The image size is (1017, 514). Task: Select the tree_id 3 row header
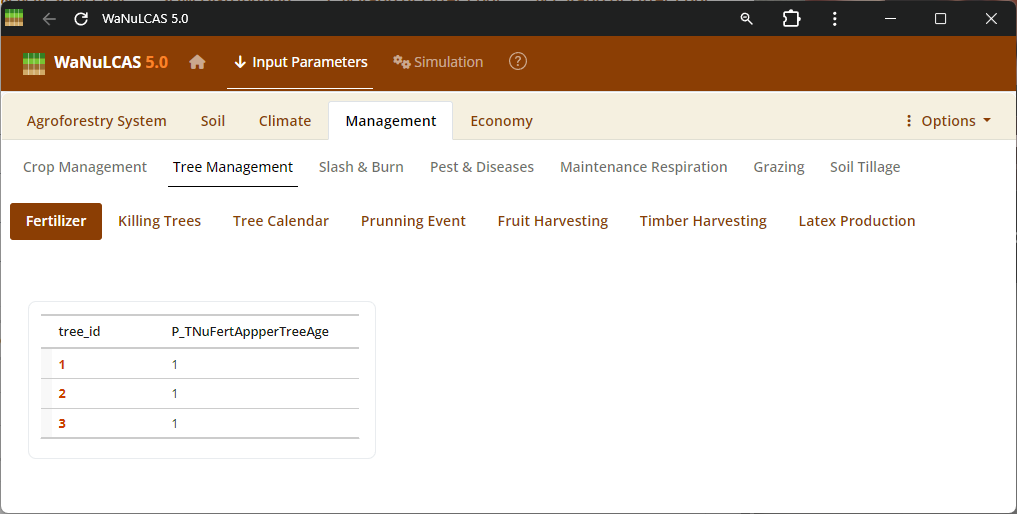click(x=62, y=424)
